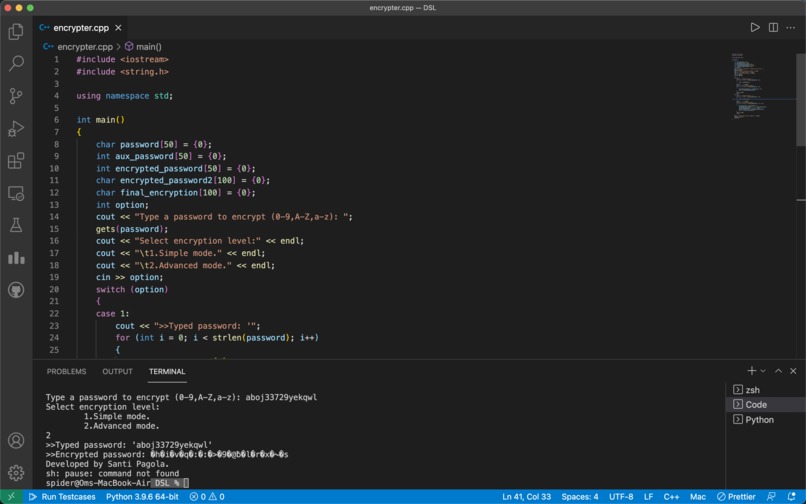
Task: Open the Manage gear menu
Action: pyautogui.click(x=16, y=473)
